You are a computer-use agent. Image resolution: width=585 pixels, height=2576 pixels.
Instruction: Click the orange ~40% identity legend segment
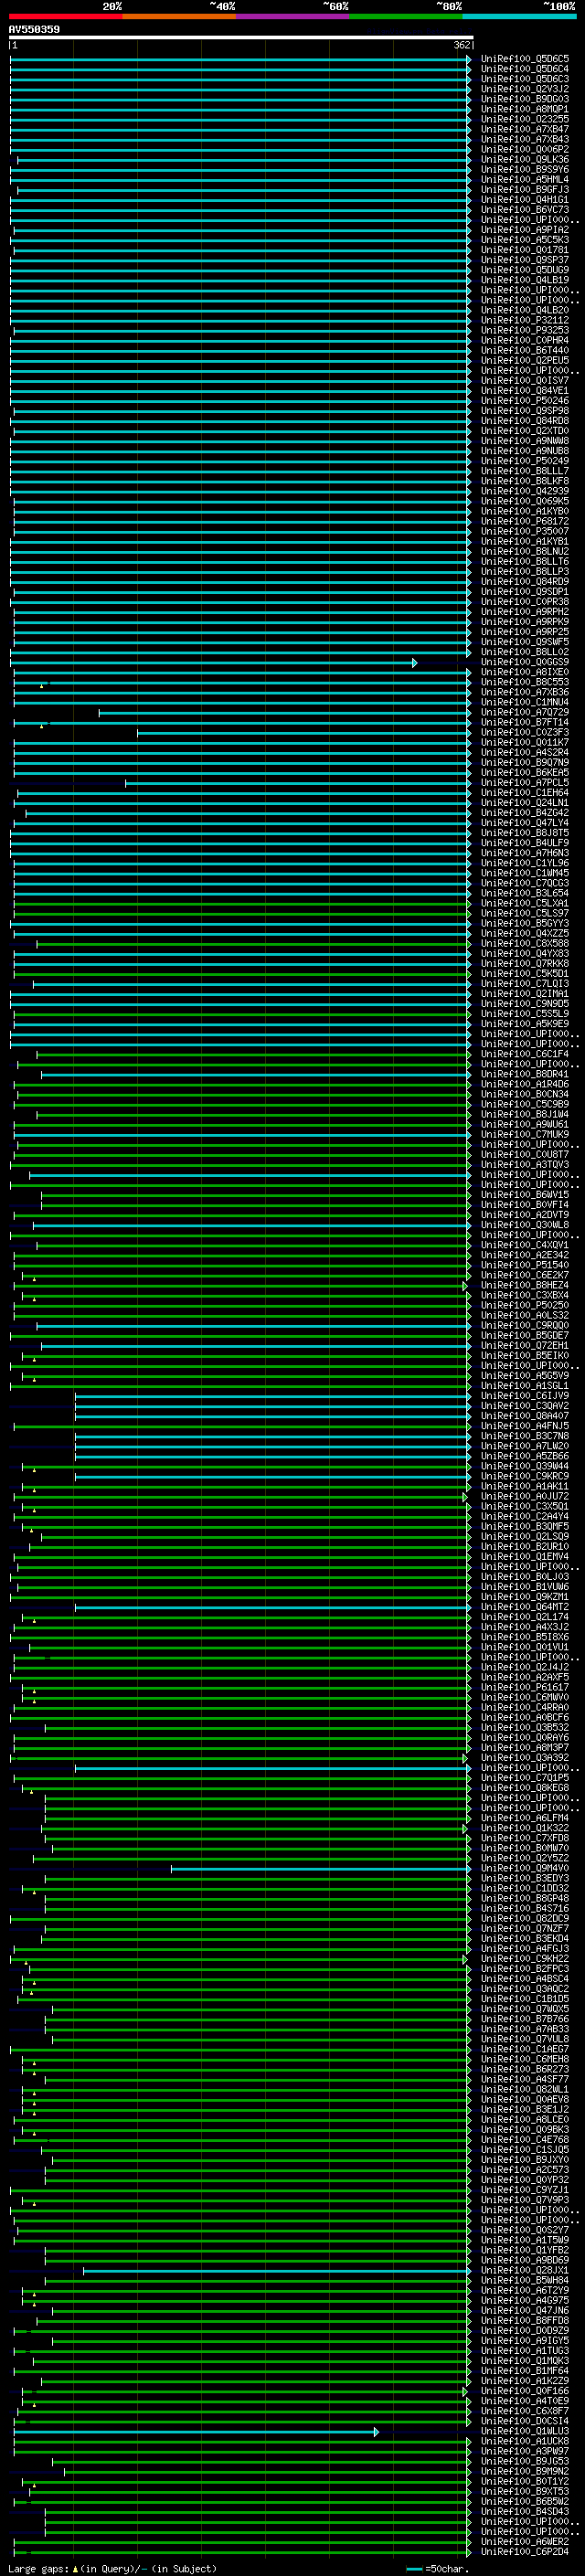point(178,16)
